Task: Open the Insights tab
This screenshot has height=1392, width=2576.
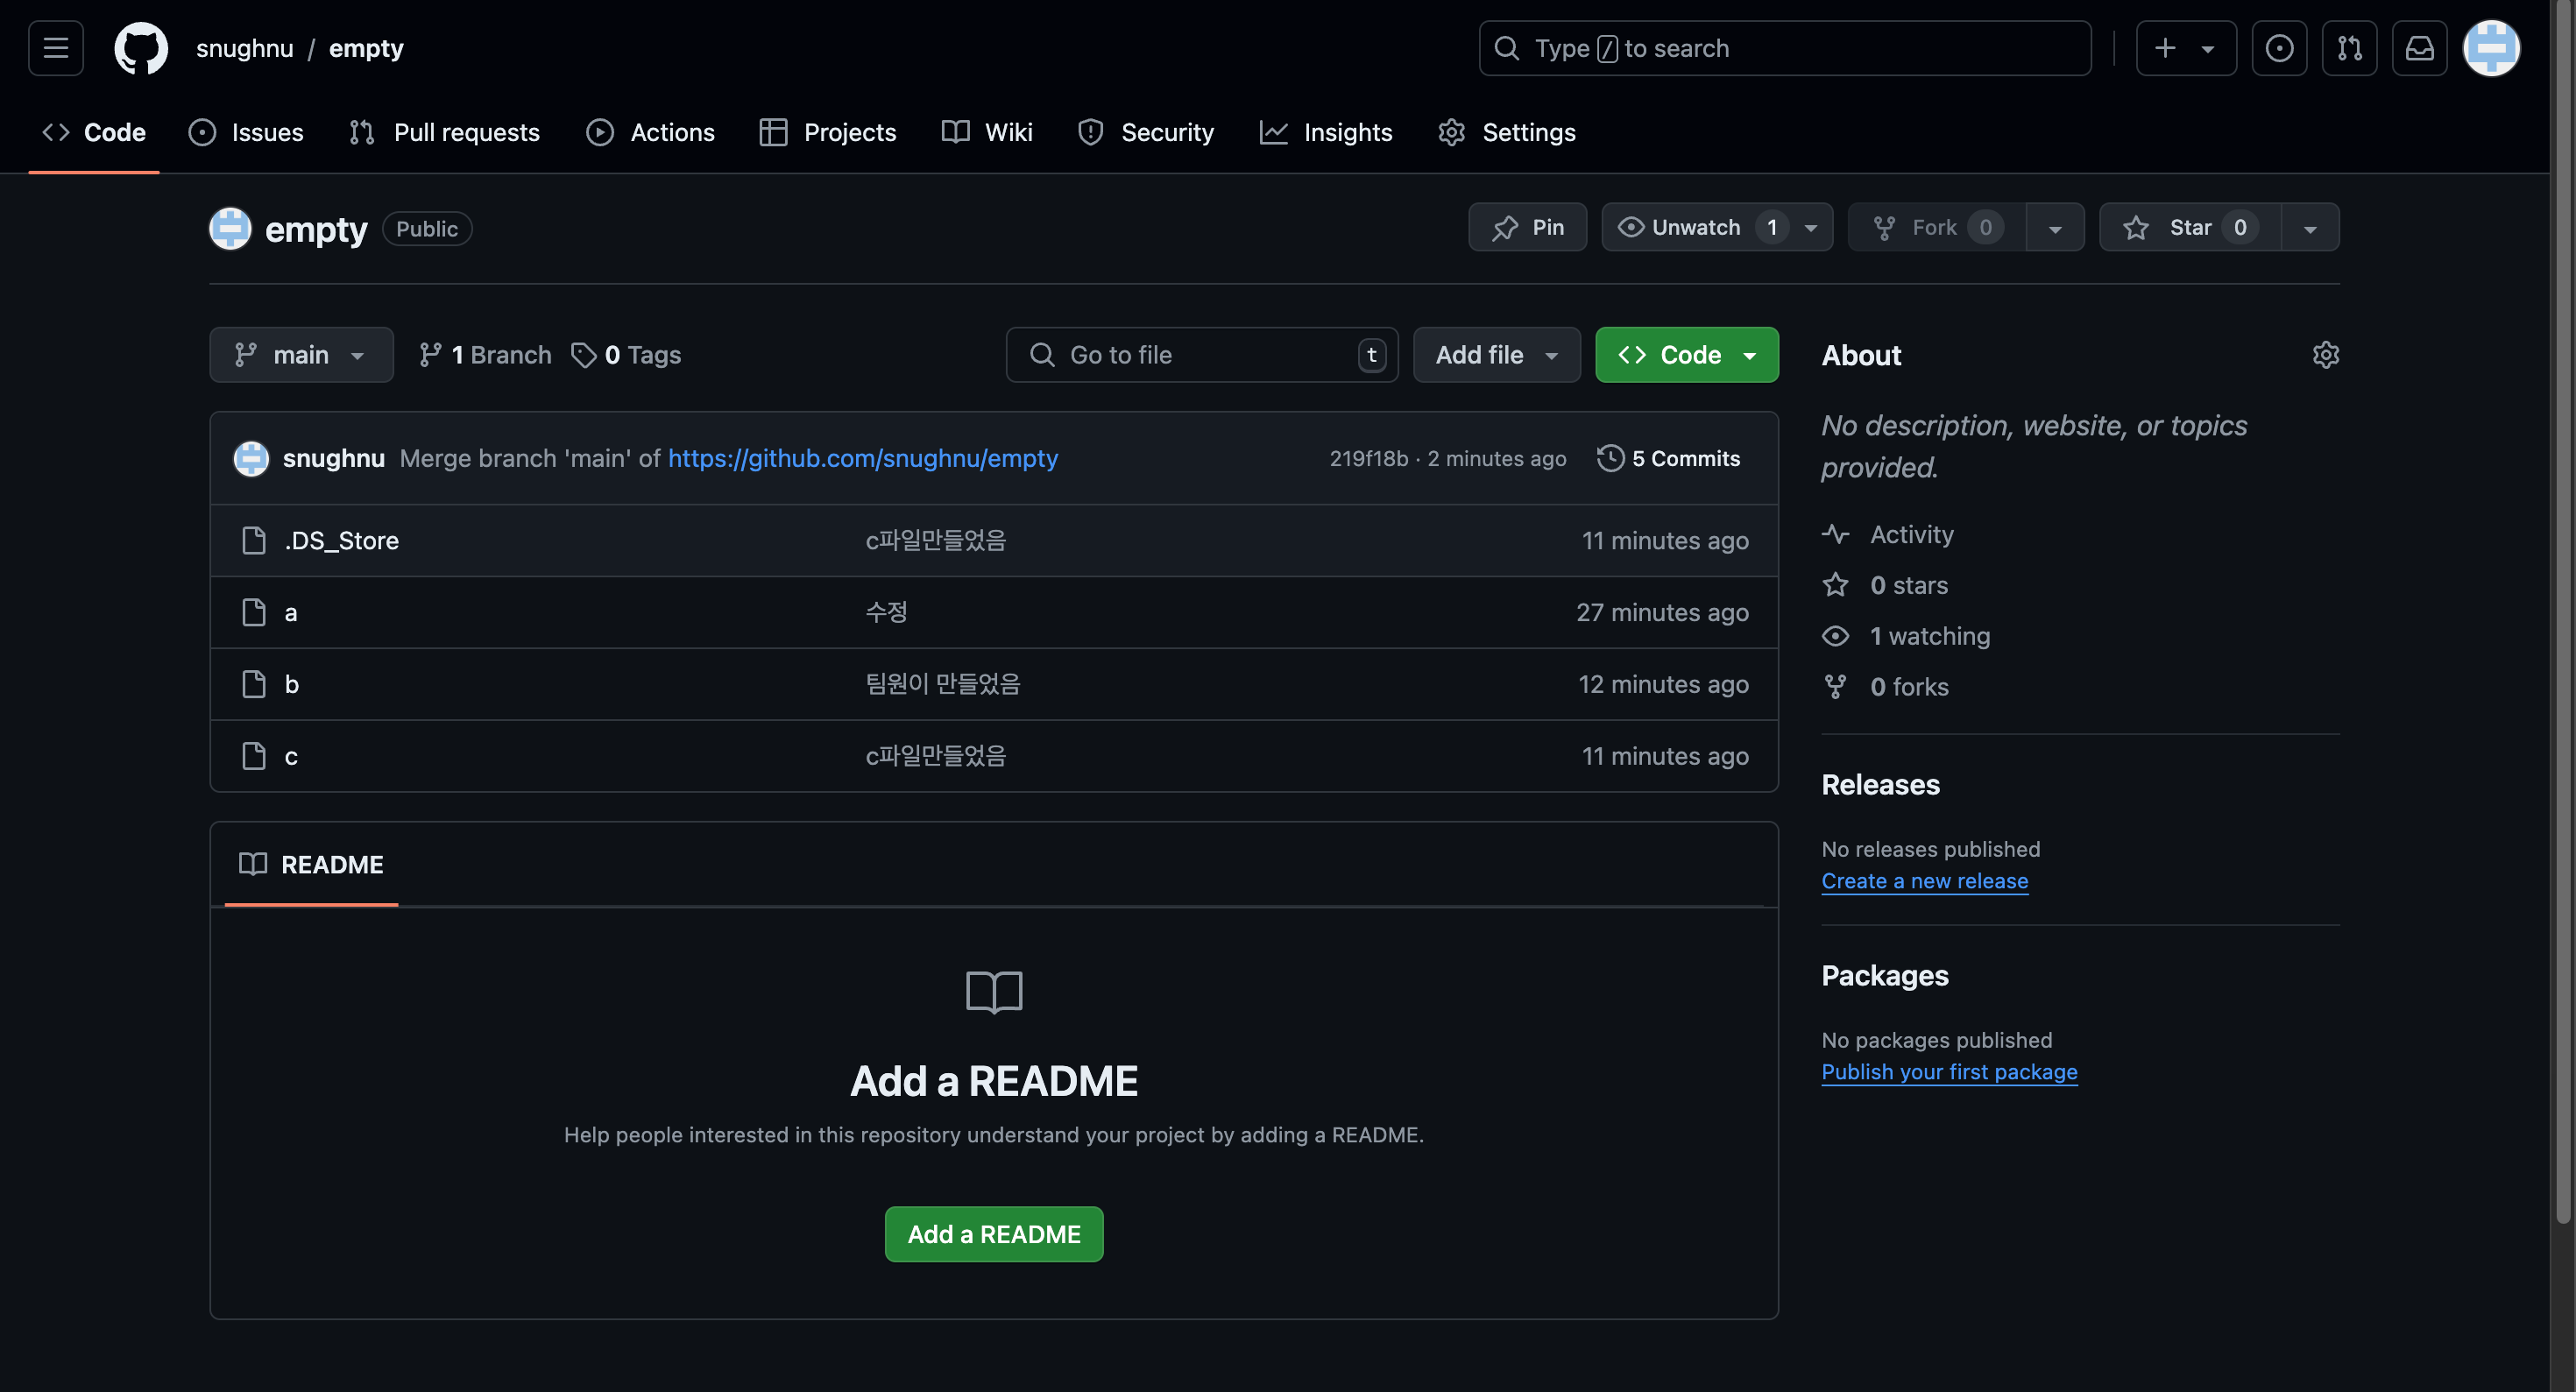Action: coord(1326,132)
